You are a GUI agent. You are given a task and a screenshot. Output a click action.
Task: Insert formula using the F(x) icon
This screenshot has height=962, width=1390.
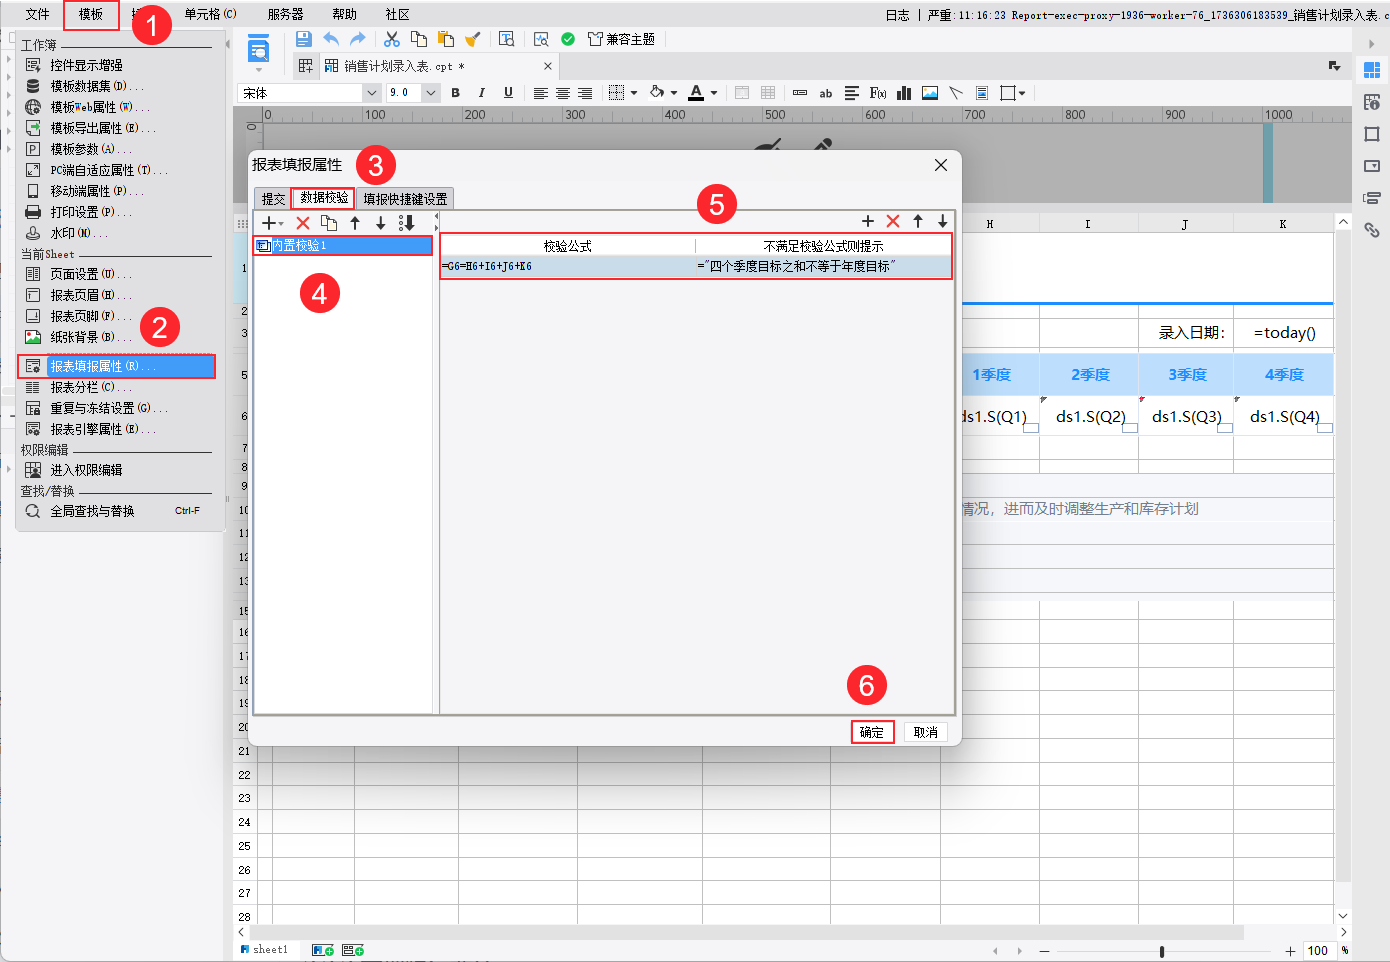(x=878, y=93)
